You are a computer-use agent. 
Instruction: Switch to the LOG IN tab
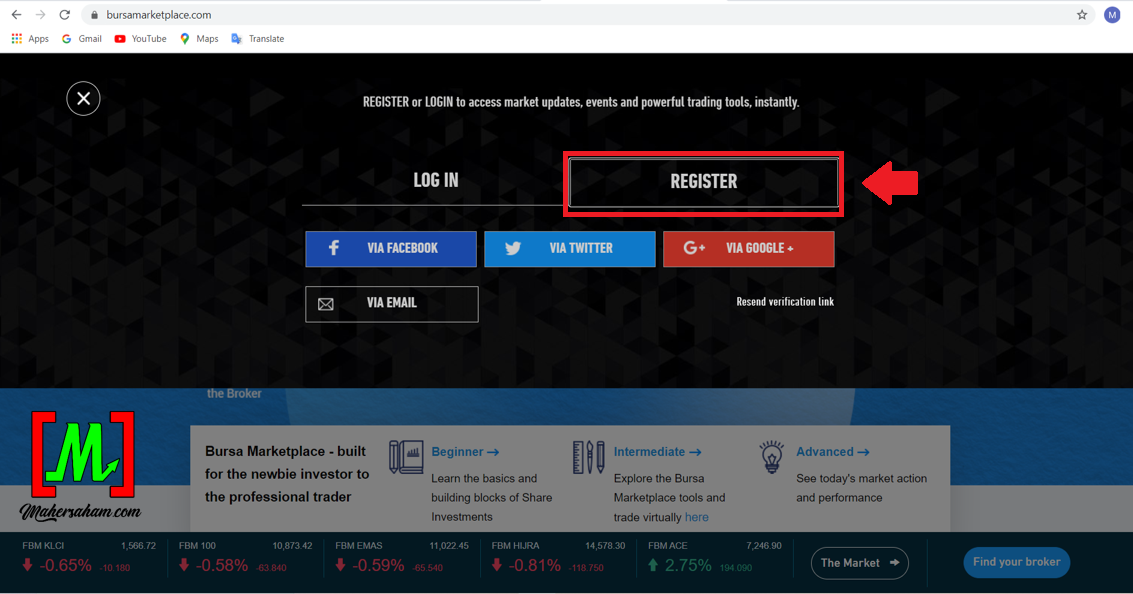point(435,181)
